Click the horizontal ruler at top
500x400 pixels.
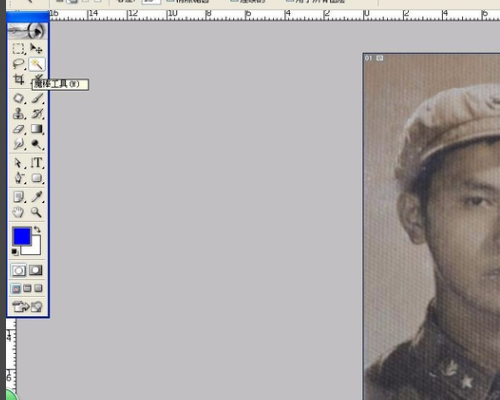point(275,15)
